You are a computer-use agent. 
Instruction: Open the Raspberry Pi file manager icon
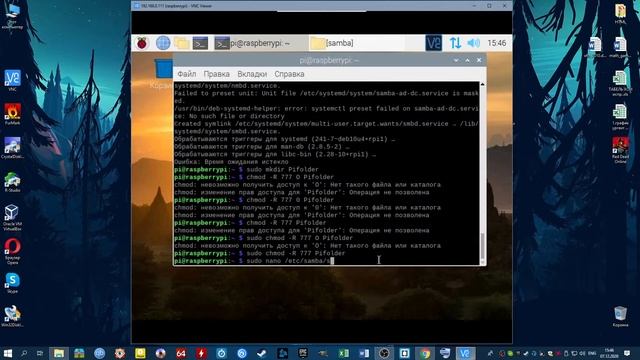[x=182, y=43]
